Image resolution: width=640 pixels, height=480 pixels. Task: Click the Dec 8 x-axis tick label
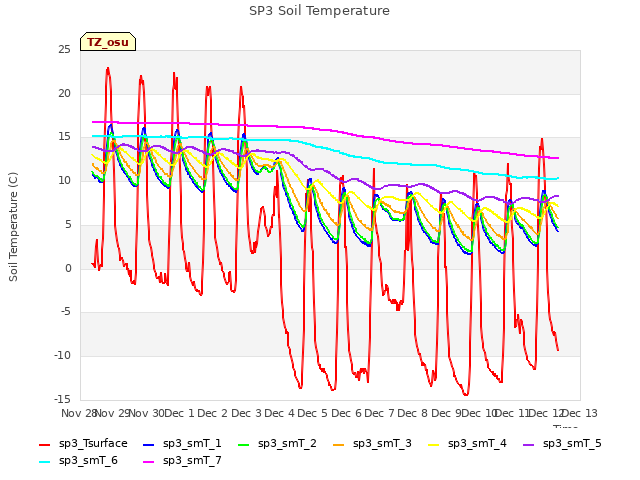click(x=413, y=413)
